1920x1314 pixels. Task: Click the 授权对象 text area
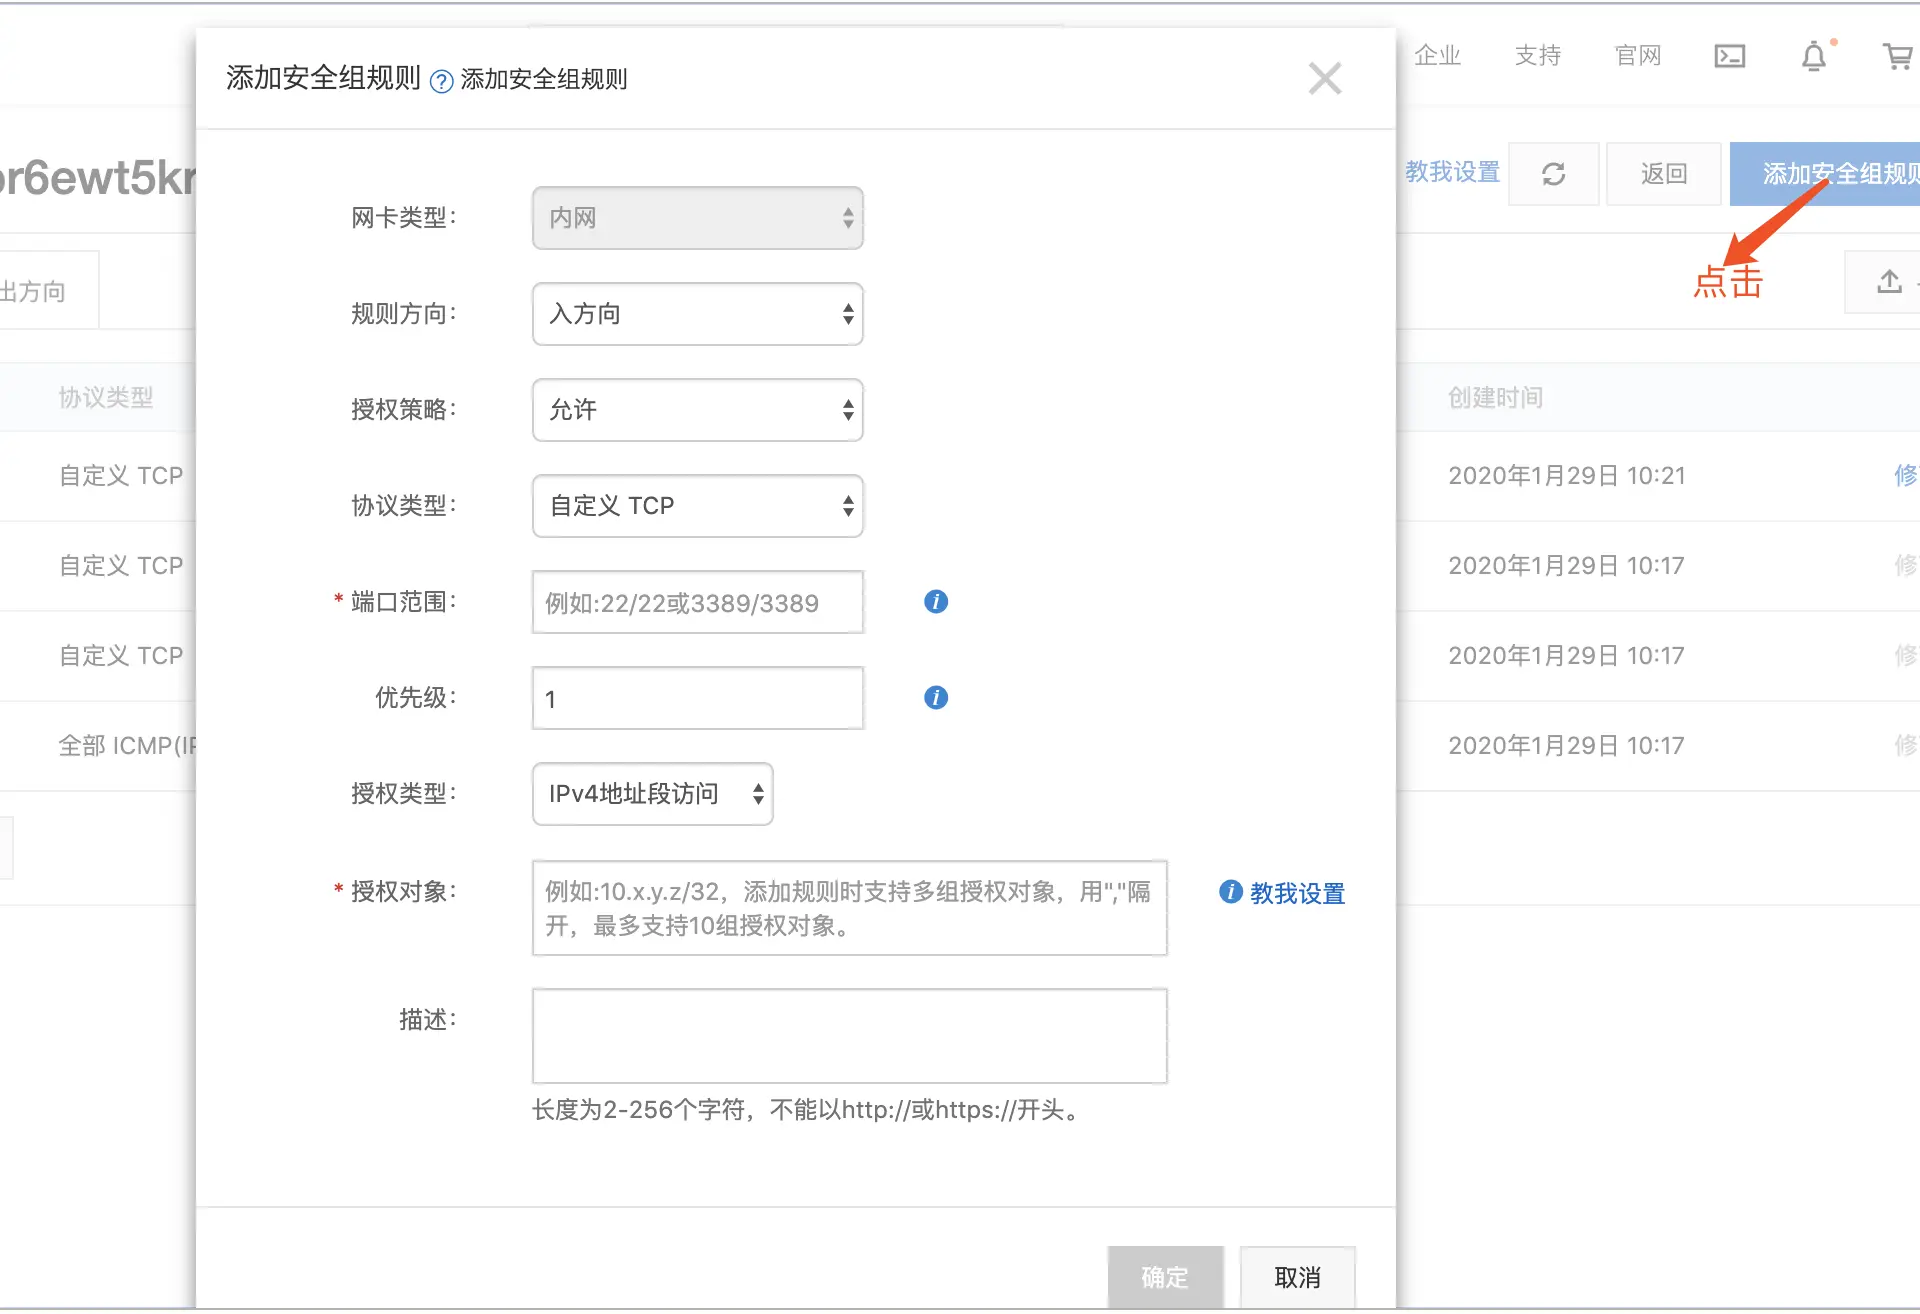click(x=849, y=908)
